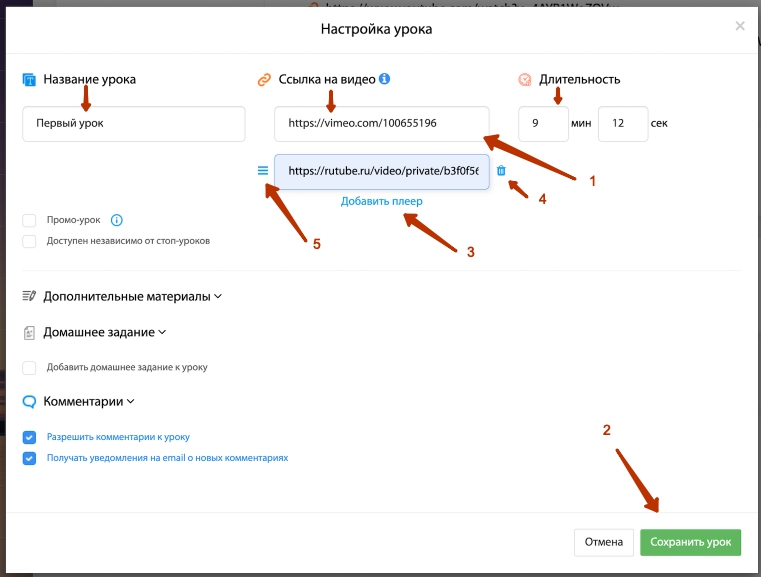Click the Добавить плеер link

[x=381, y=201]
